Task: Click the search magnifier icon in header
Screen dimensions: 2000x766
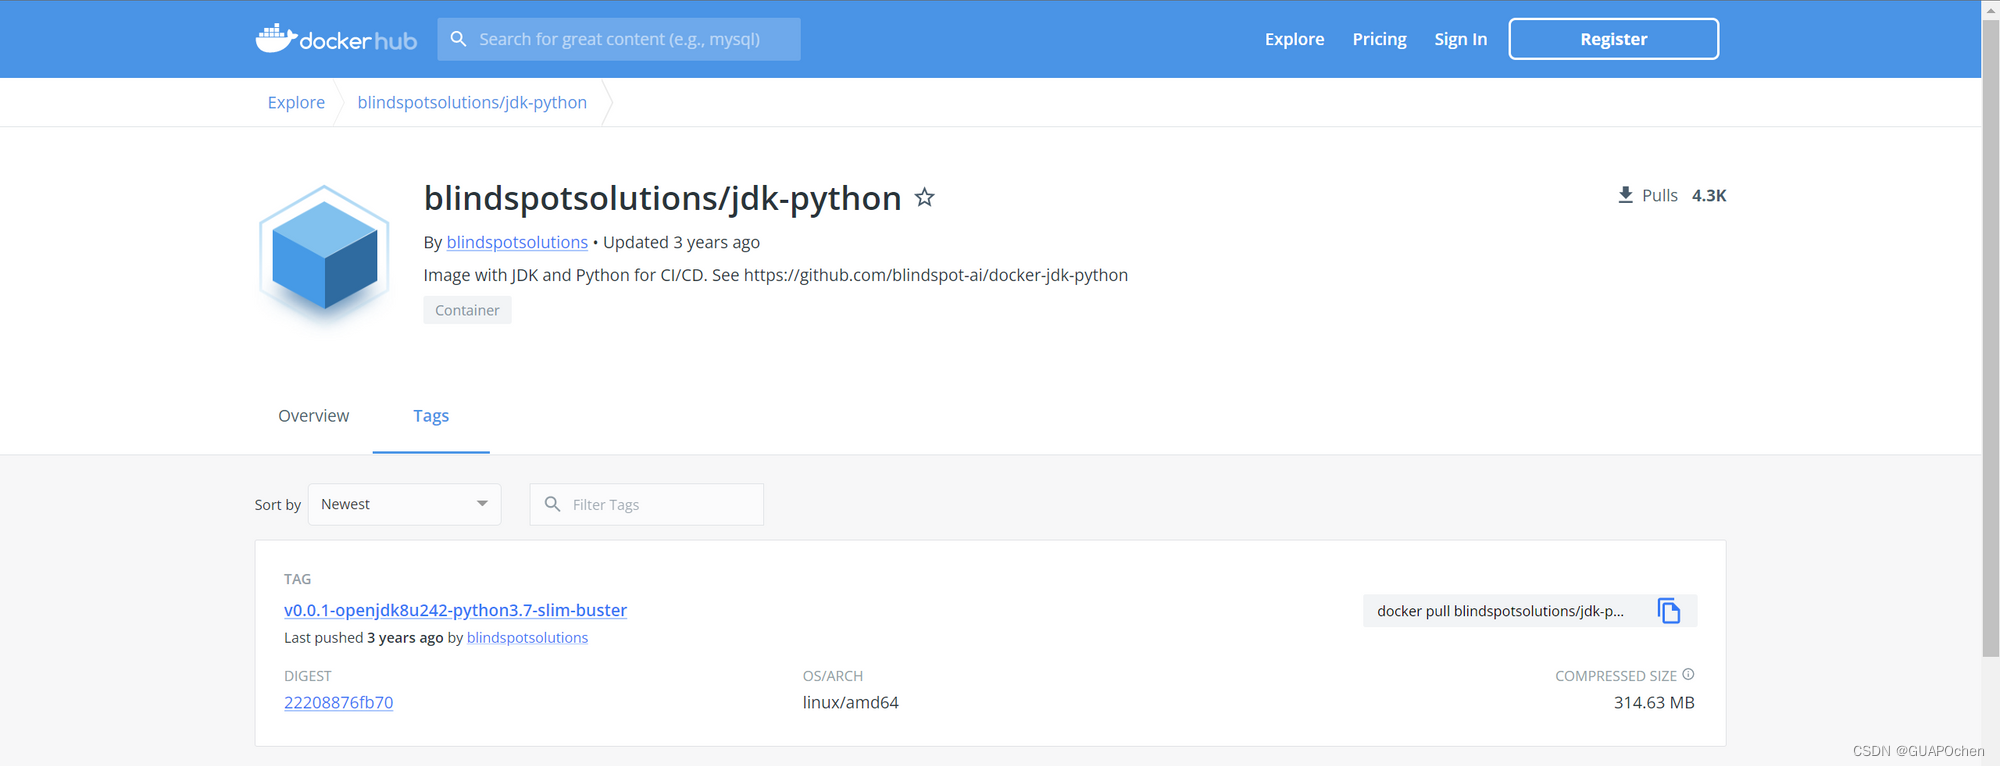Action: (458, 39)
